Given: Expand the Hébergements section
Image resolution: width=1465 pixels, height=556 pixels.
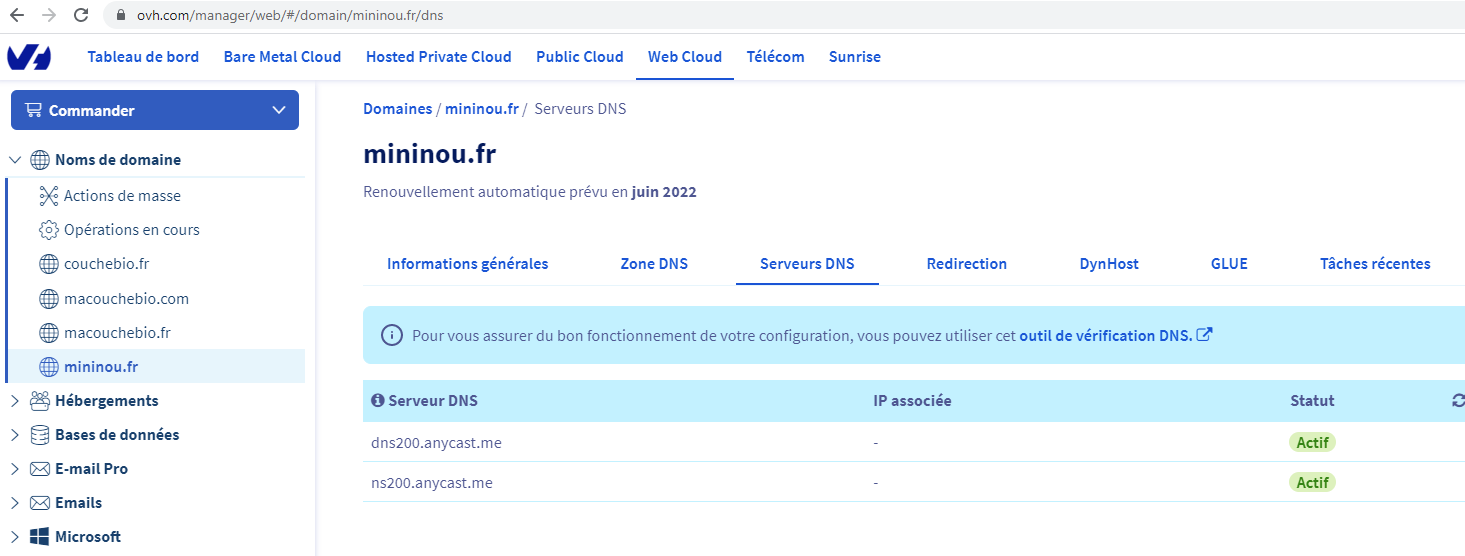Looking at the screenshot, I should pos(15,401).
